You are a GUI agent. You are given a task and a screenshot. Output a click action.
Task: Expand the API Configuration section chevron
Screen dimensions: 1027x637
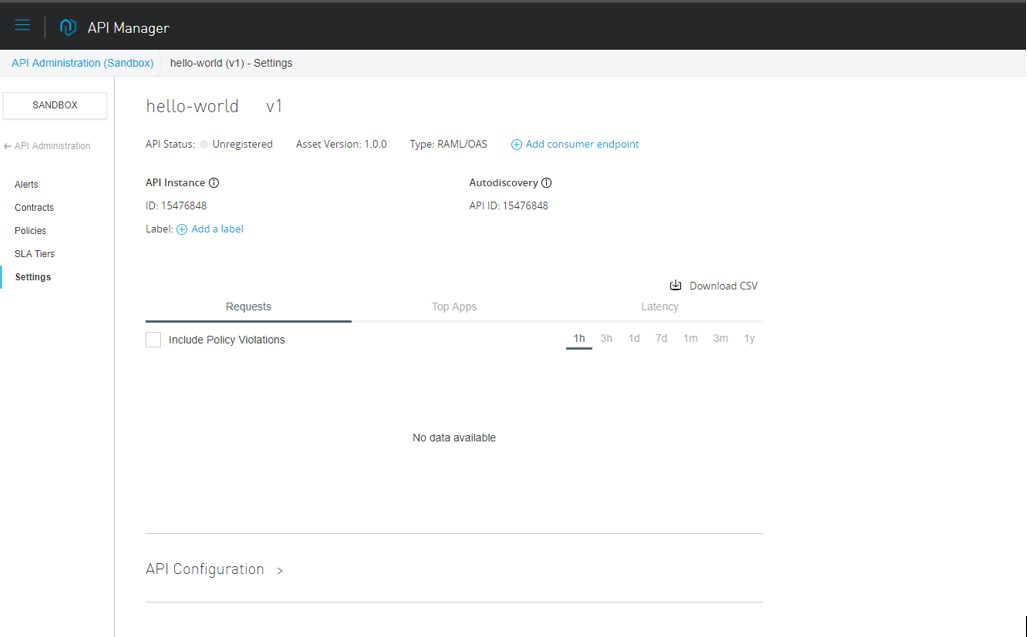click(280, 571)
